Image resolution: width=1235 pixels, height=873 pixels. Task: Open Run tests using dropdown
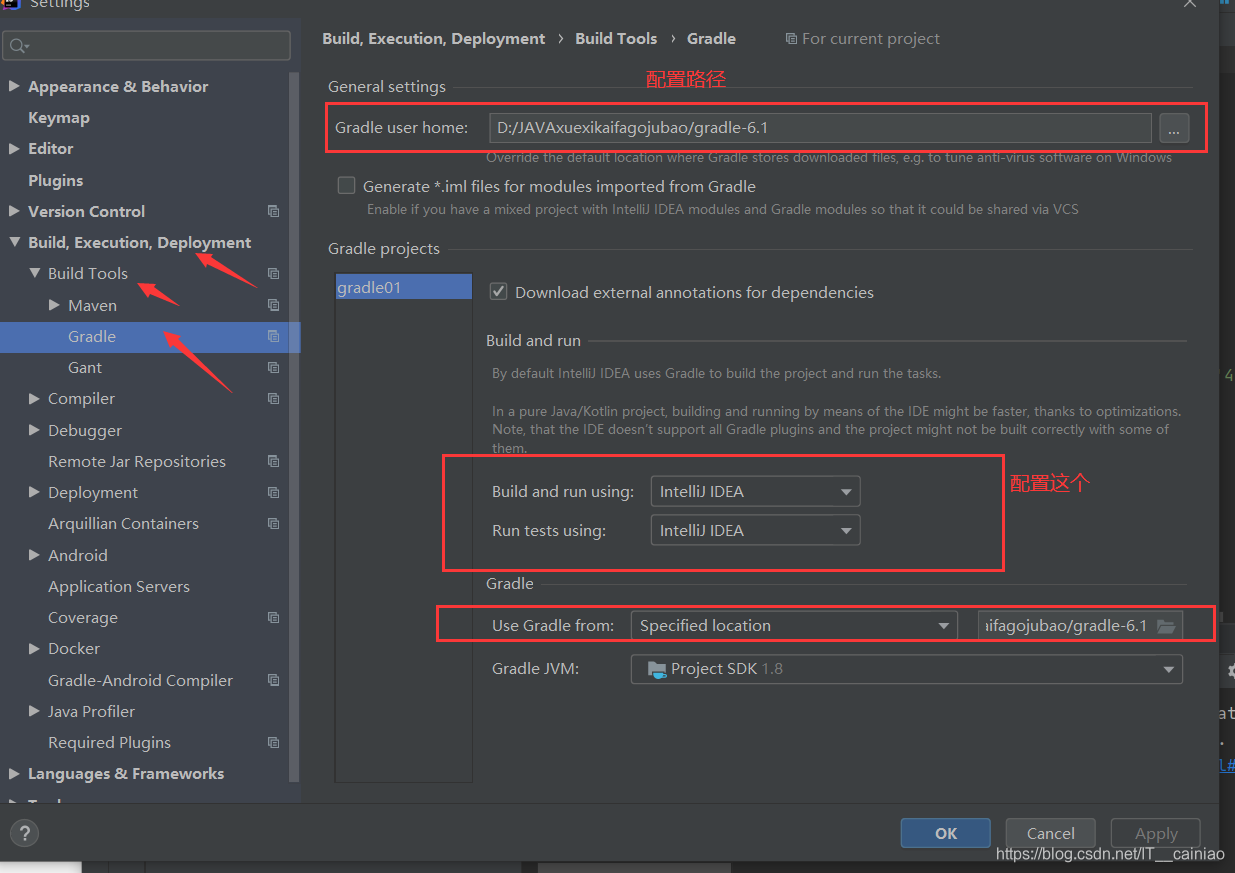click(755, 530)
